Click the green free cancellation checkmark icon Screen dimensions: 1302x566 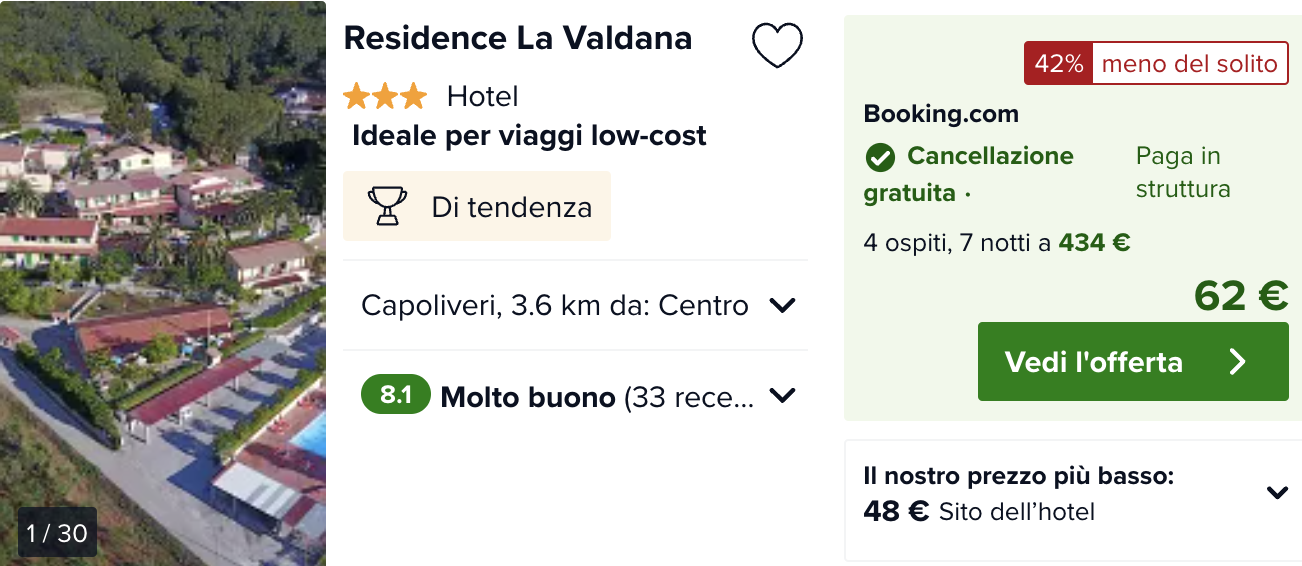pyautogui.click(x=880, y=157)
